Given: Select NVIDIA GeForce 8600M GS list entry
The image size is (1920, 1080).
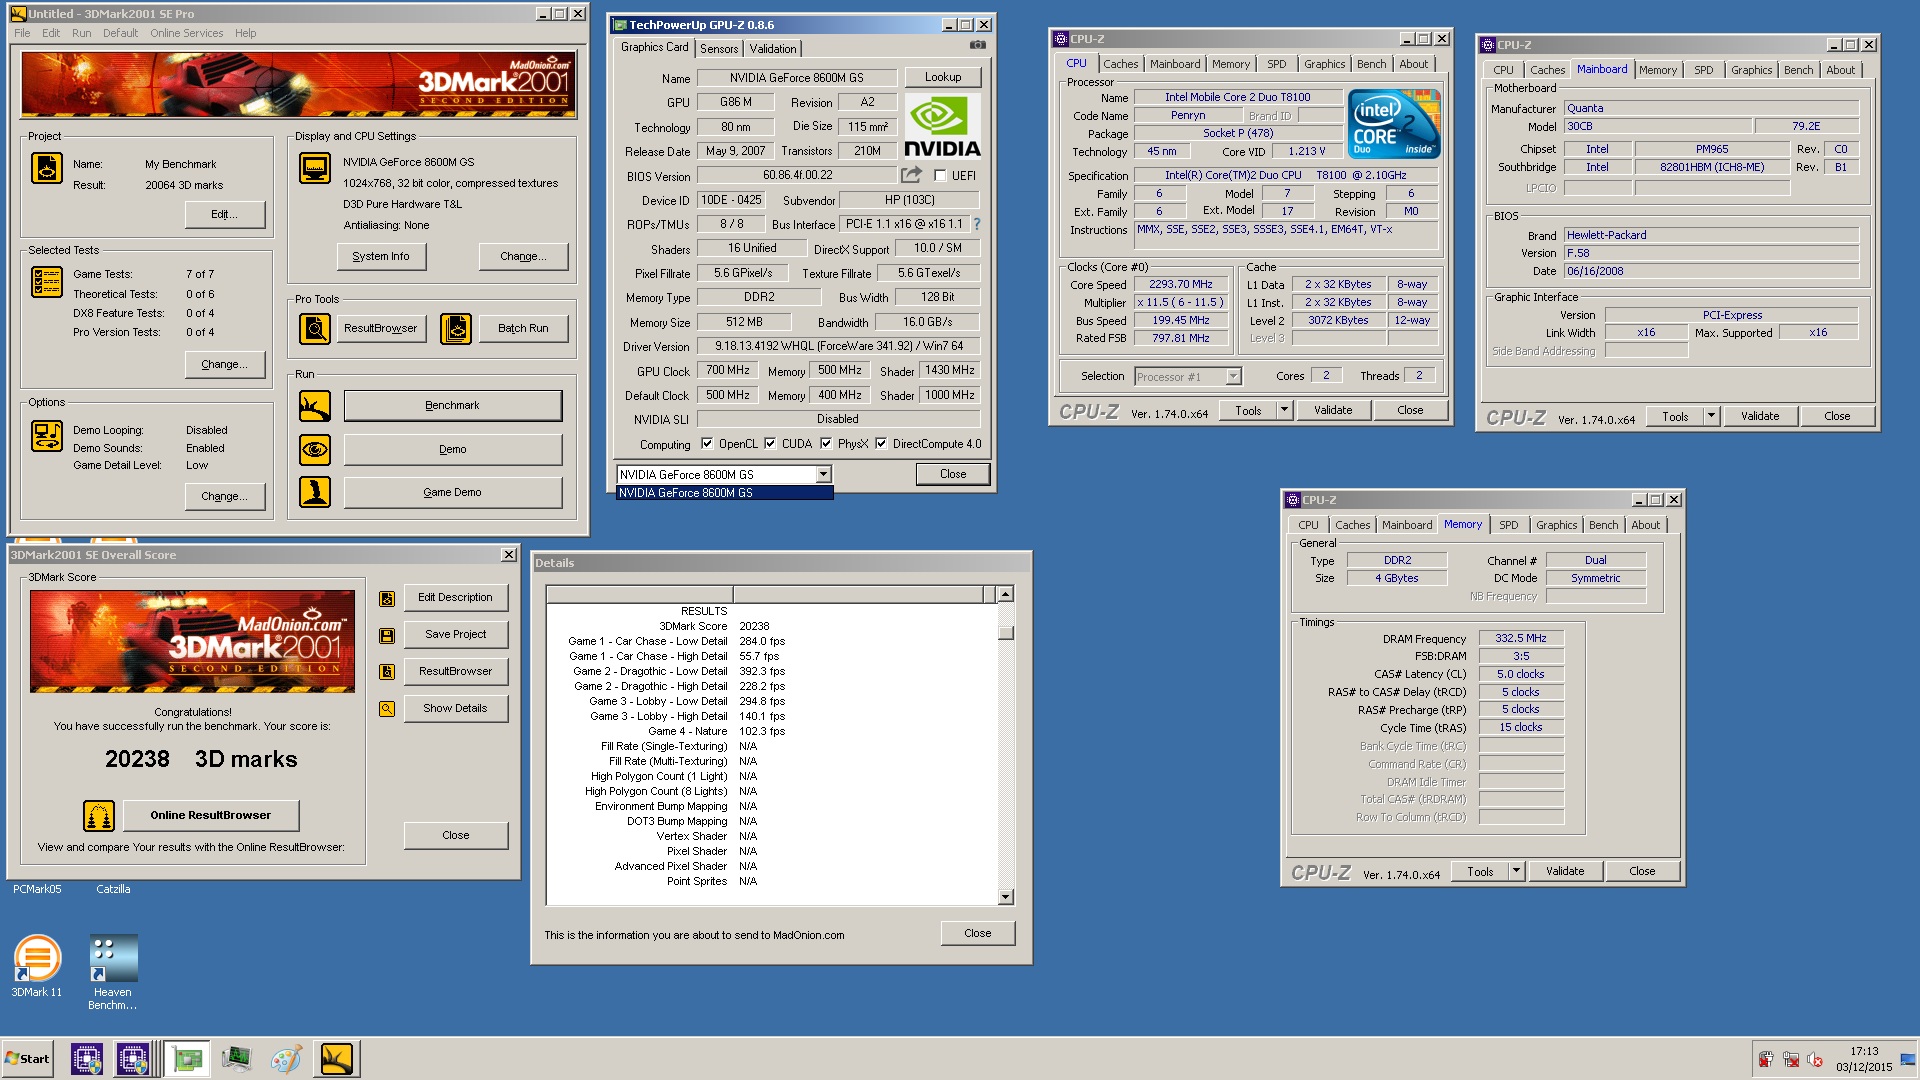Looking at the screenshot, I should [724, 493].
